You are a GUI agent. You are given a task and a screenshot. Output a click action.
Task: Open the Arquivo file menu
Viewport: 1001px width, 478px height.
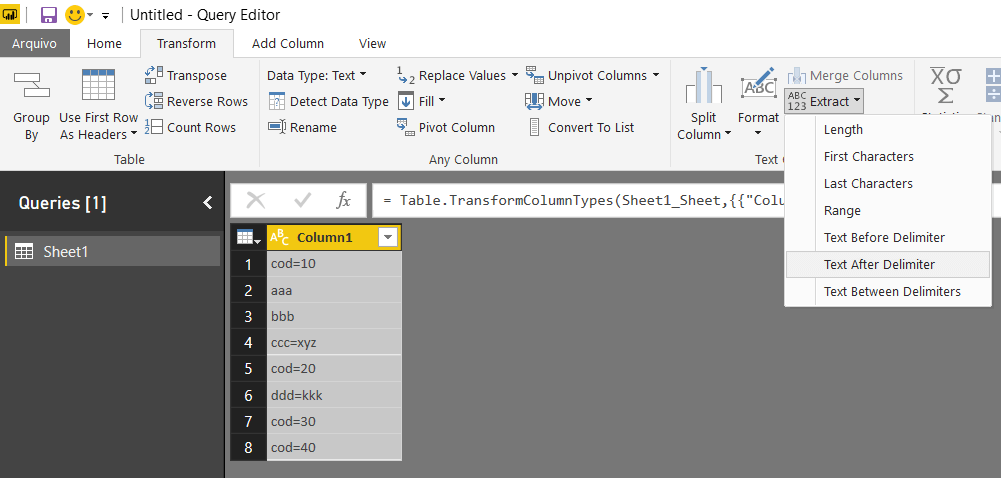pyautogui.click(x=34, y=43)
